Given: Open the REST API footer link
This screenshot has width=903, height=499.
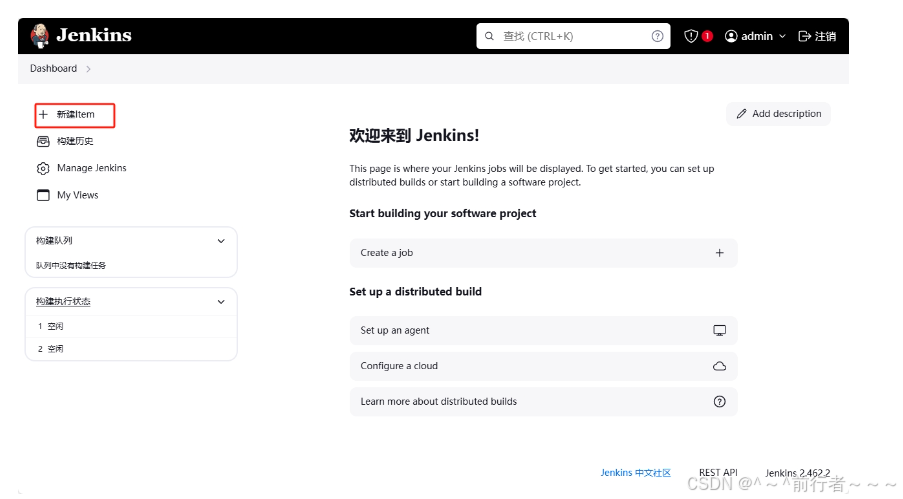Looking at the screenshot, I should coord(718,472).
